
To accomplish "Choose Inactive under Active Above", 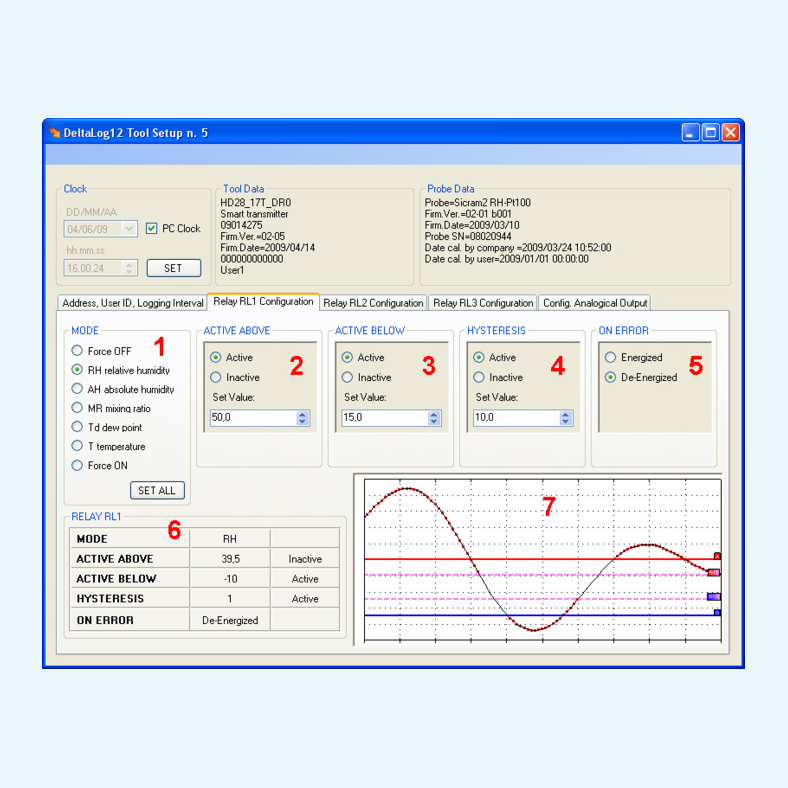I will pyautogui.click(x=216, y=377).
